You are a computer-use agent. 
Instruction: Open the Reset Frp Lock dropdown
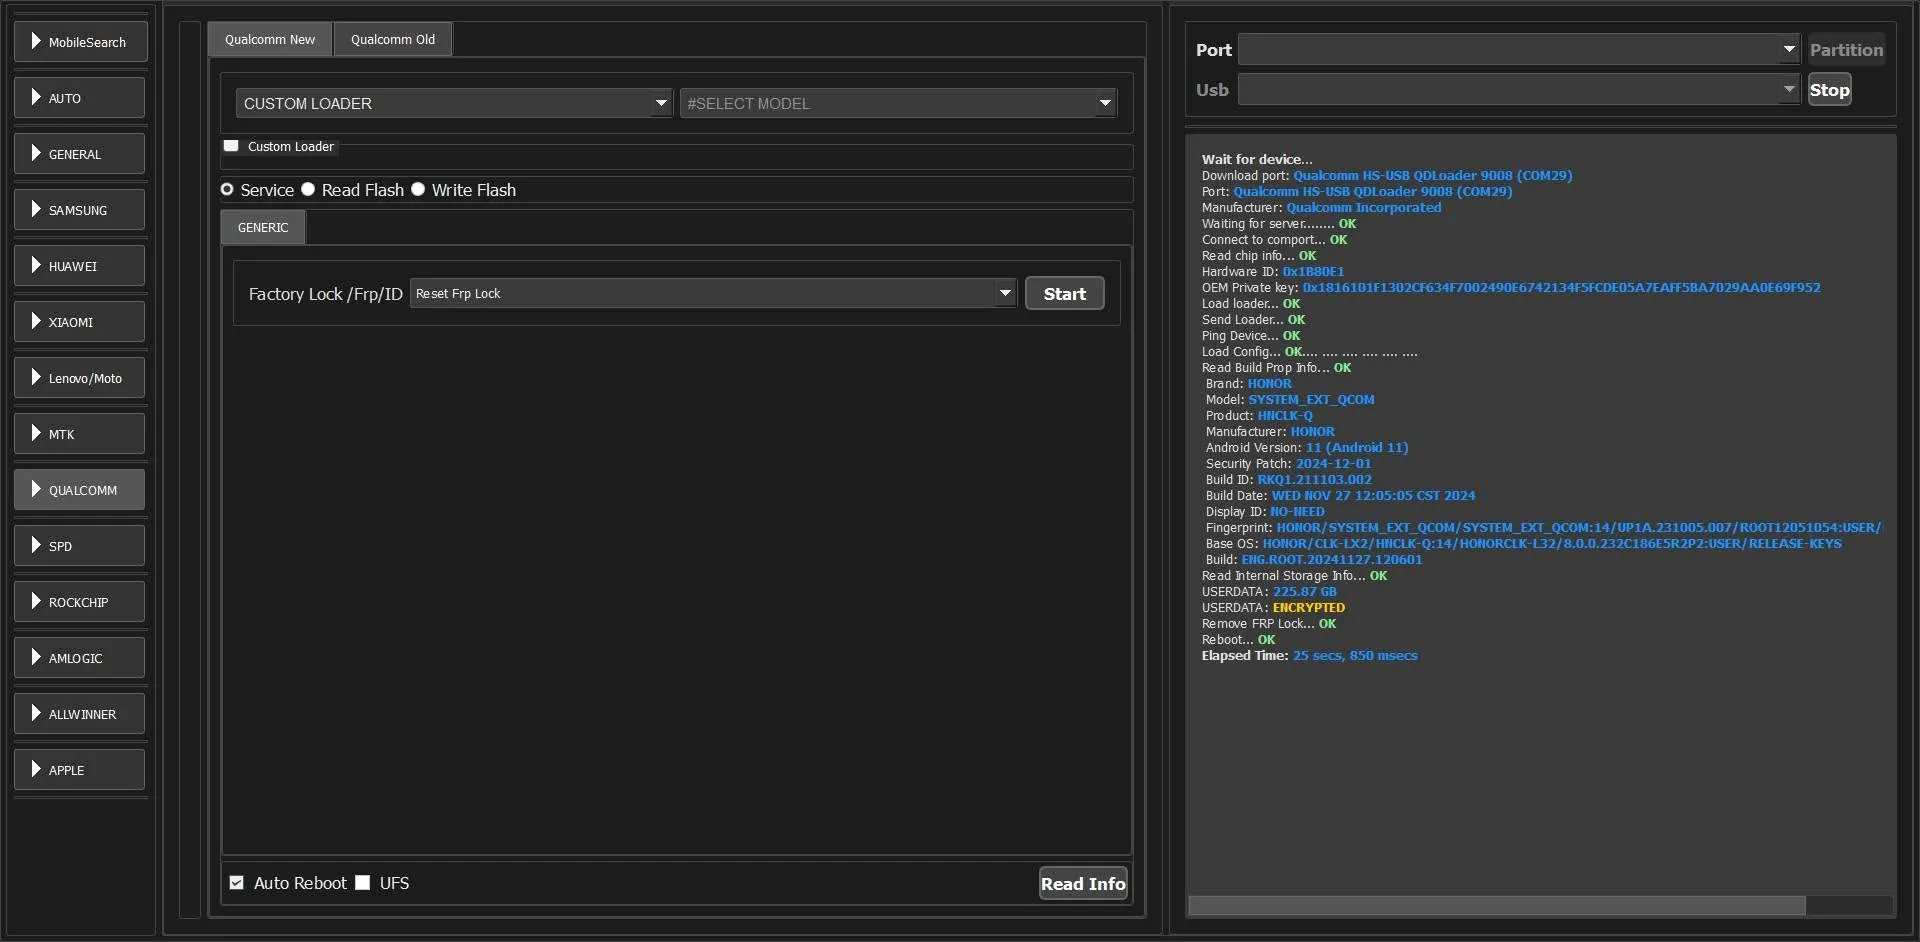(713, 293)
